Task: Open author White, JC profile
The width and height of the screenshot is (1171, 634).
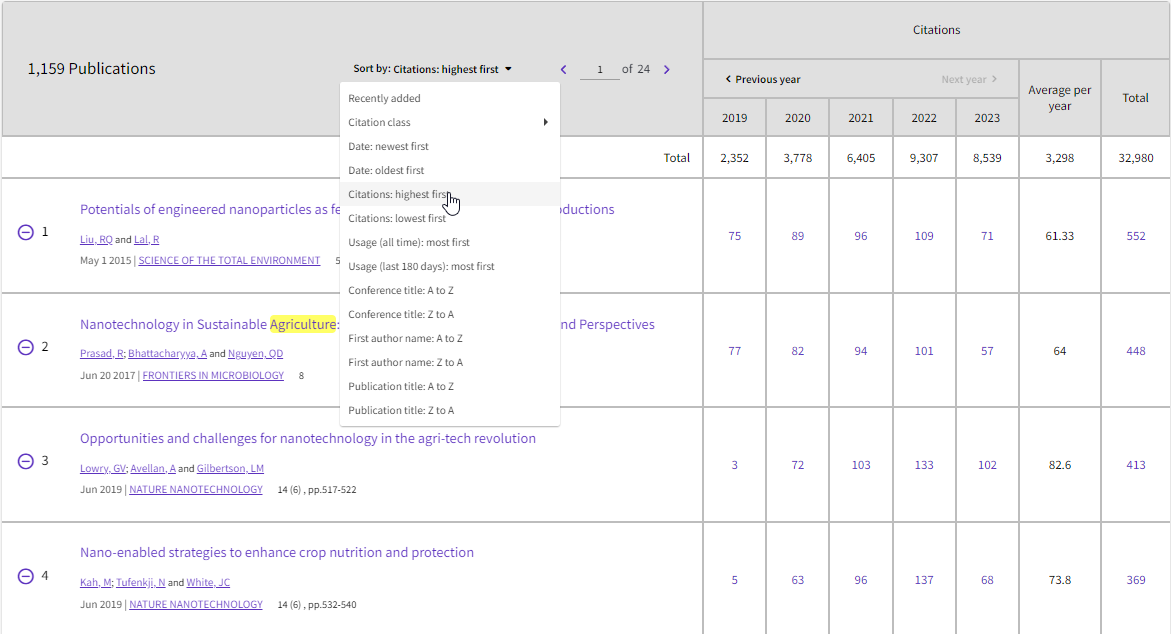Action: 208,582
